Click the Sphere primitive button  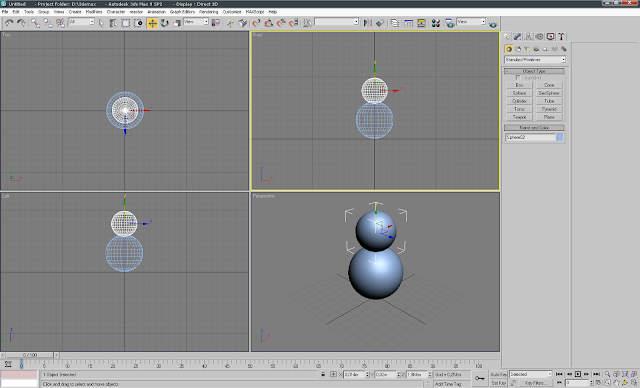point(519,93)
